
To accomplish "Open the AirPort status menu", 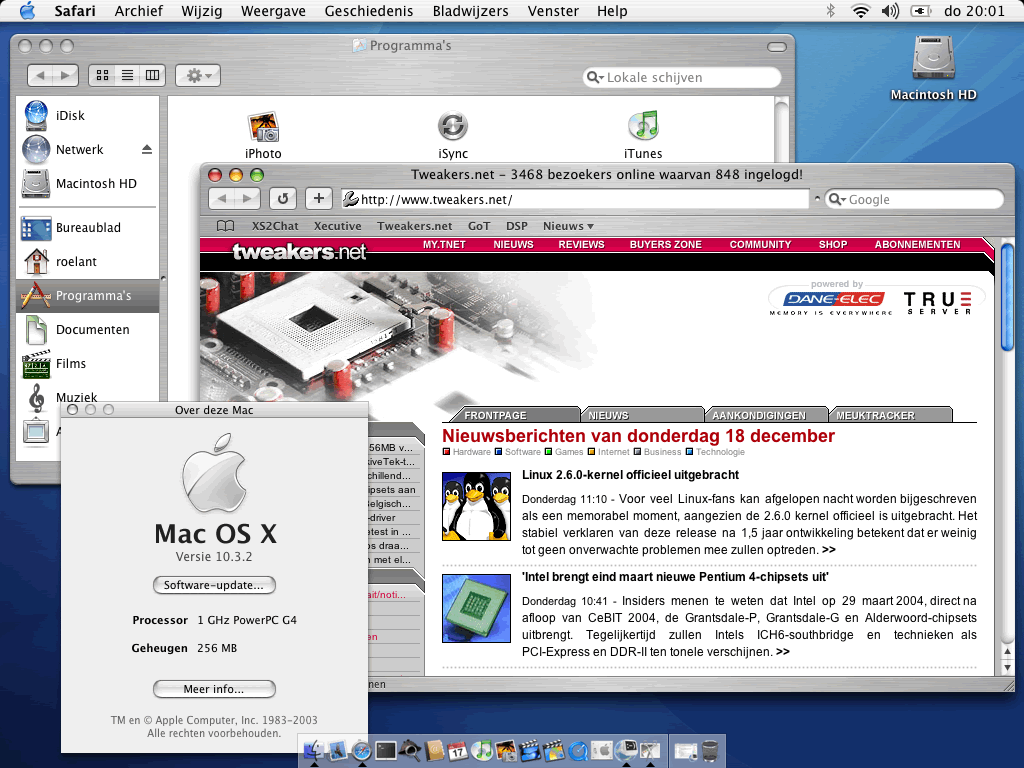I will tap(861, 10).
